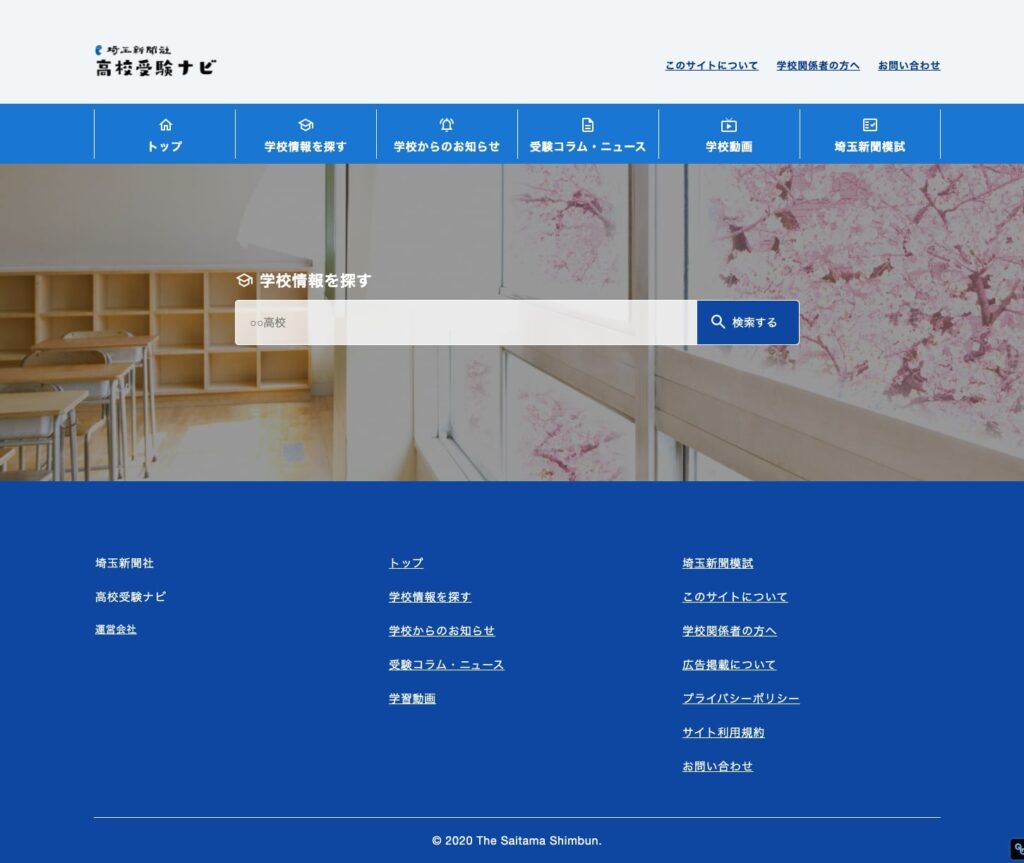The image size is (1024, 863).
Task: Click the 運営会社 link in the footer
Action: coord(115,629)
